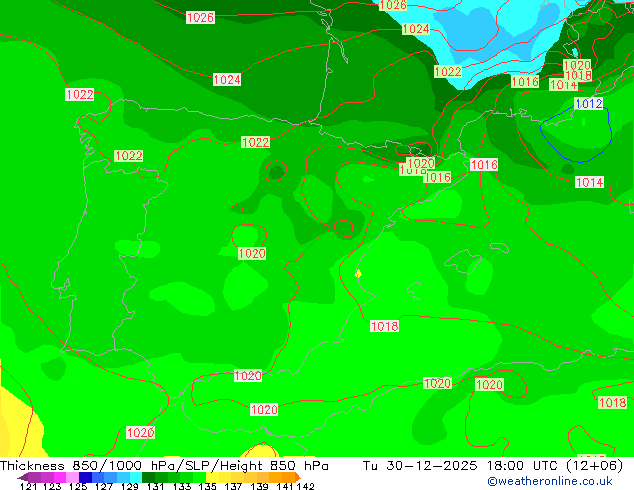This screenshot has height=490, width=634.
Task: Click the legend value 129
Action: coord(129,486)
